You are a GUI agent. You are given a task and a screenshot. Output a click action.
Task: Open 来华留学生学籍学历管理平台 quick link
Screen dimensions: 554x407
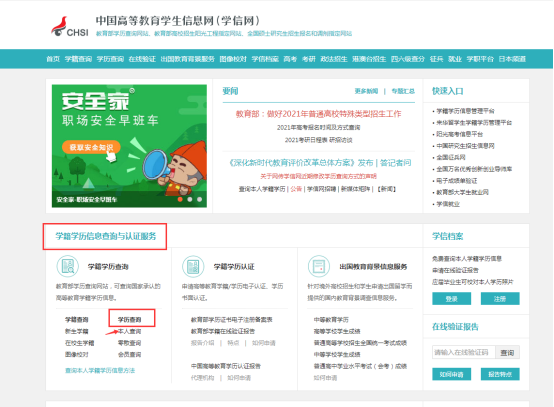coord(474,123)
